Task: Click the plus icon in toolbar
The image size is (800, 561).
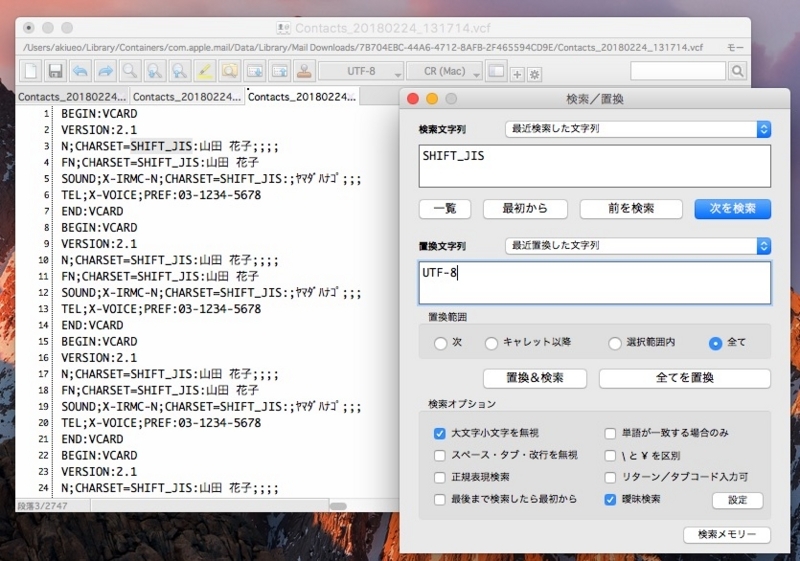Action: click(x=517, y=74)
